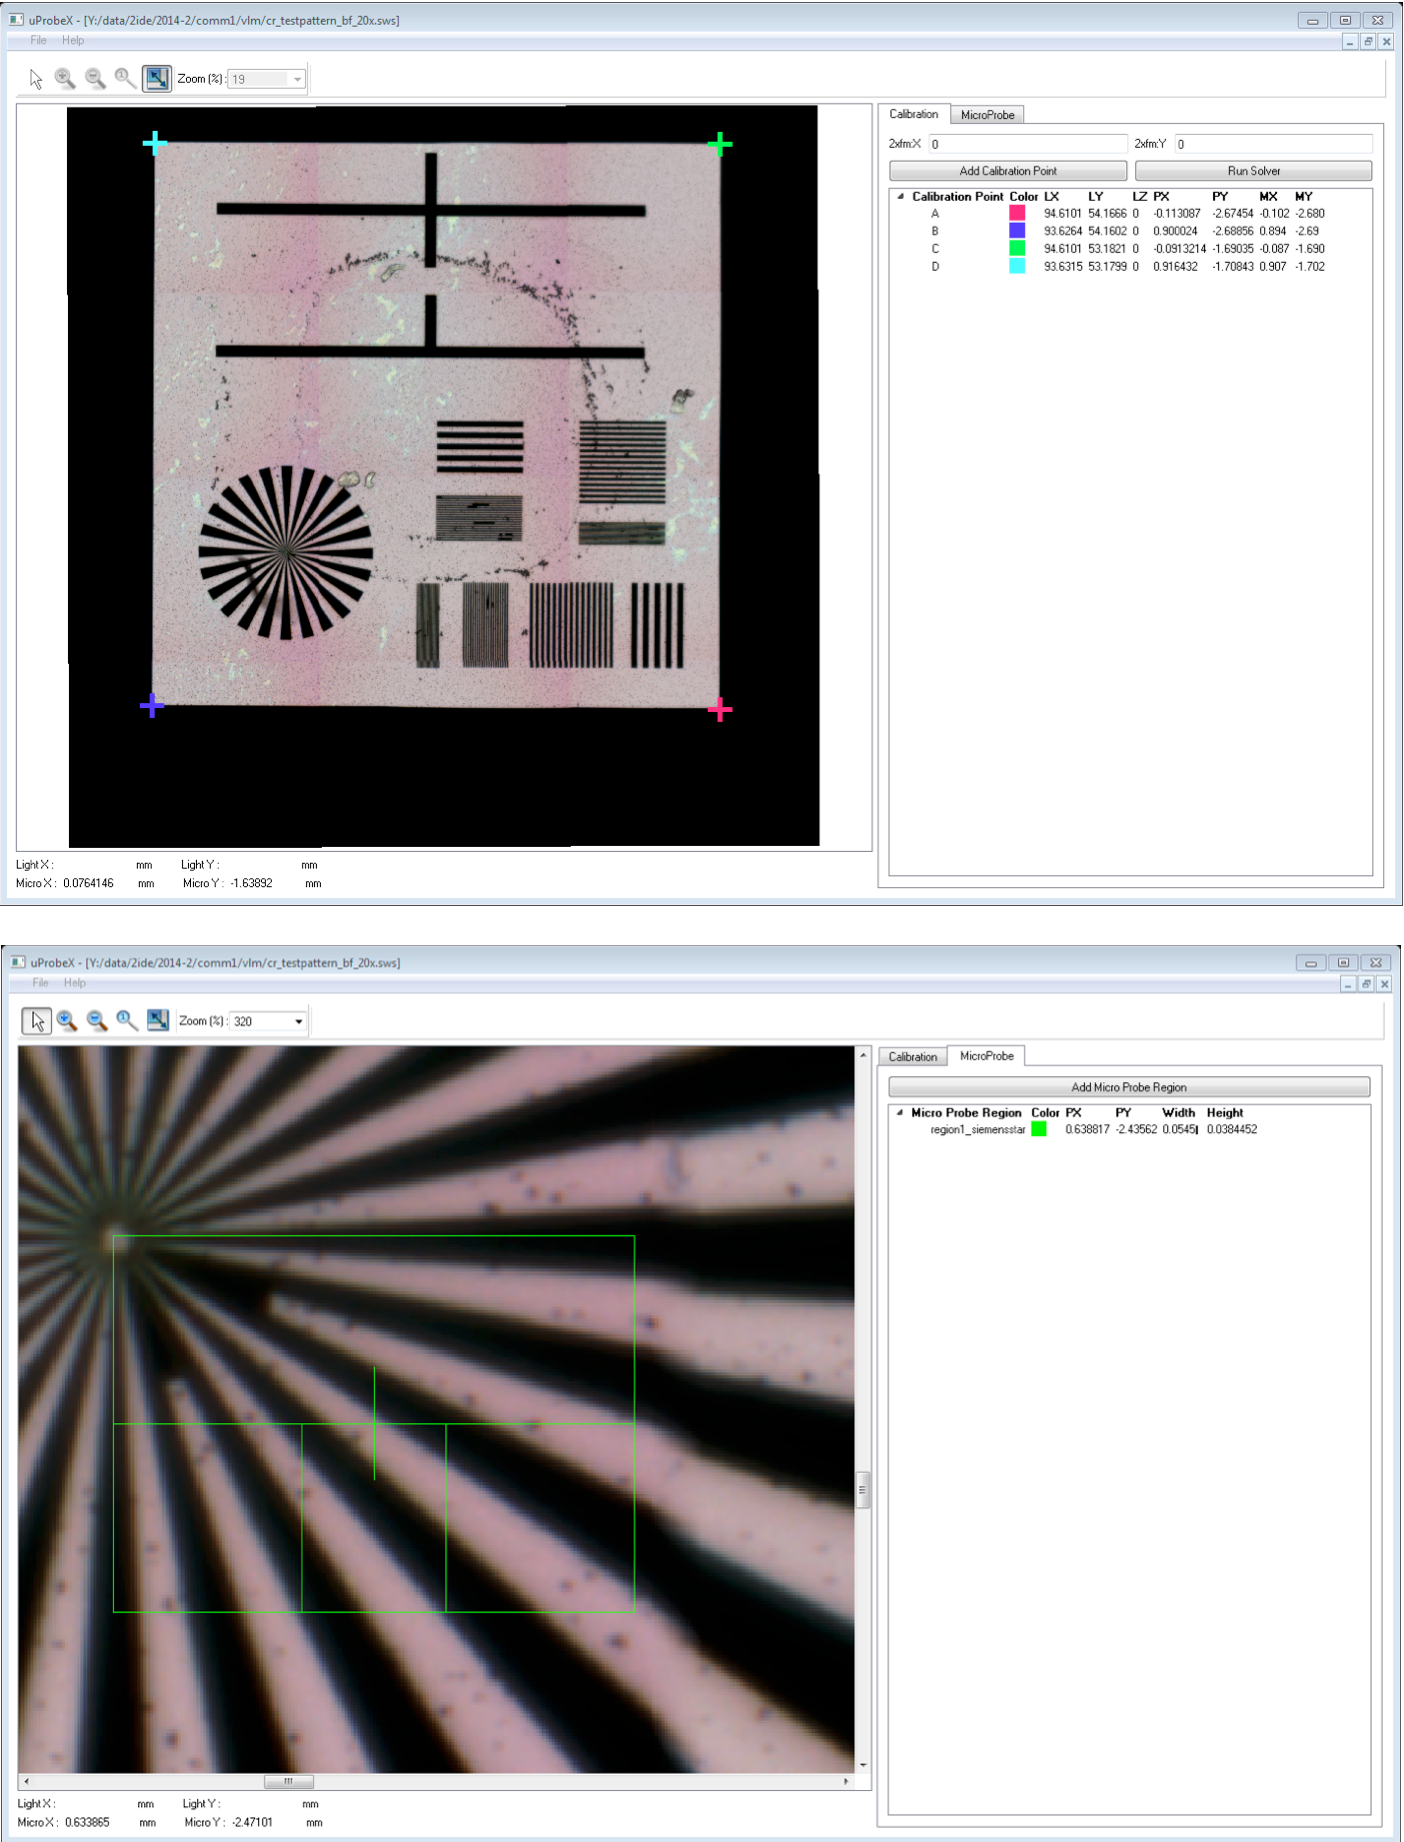Click the Siemens star in the test pattern image
The width and height of the screenshot is (1404, 1842).
(286, 552)
